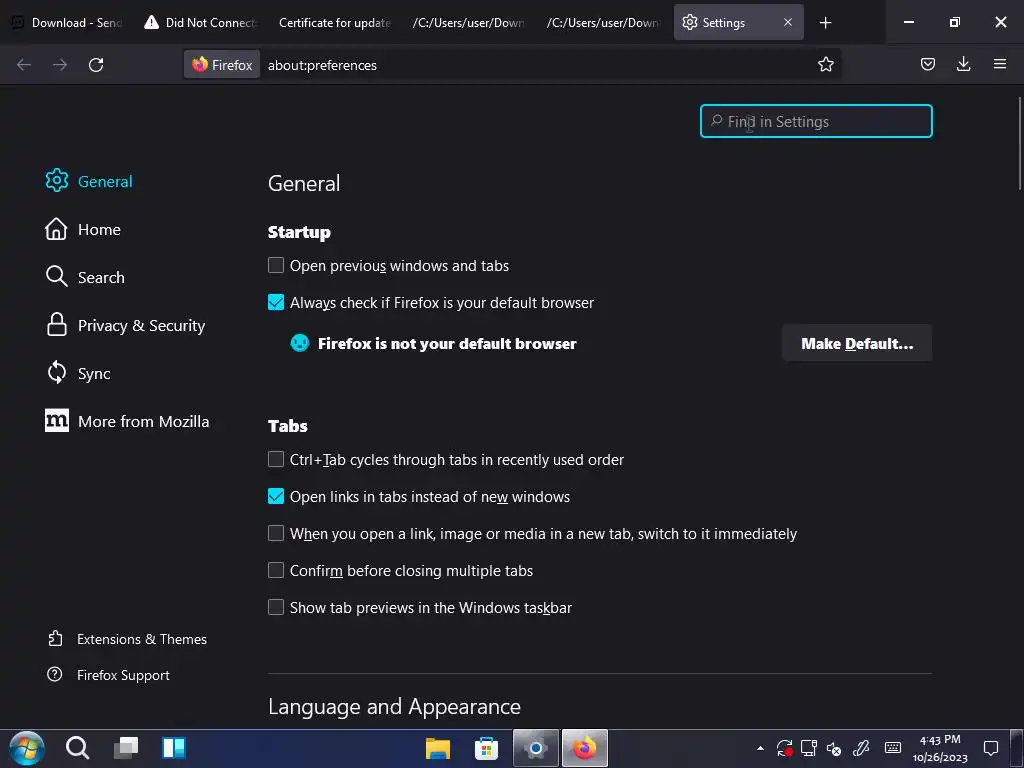Switch to first /C:/Users/user/Down tab
Screen dimensions: 1024x768
coord(468,23)
